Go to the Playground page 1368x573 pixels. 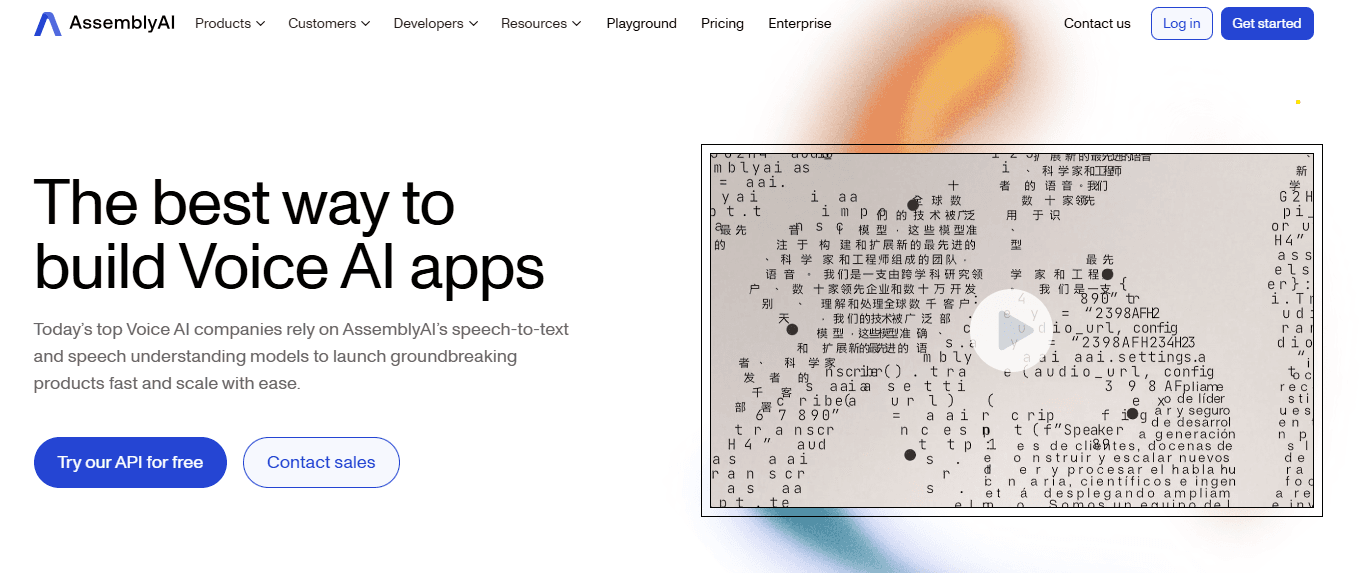tap(641, 23)
